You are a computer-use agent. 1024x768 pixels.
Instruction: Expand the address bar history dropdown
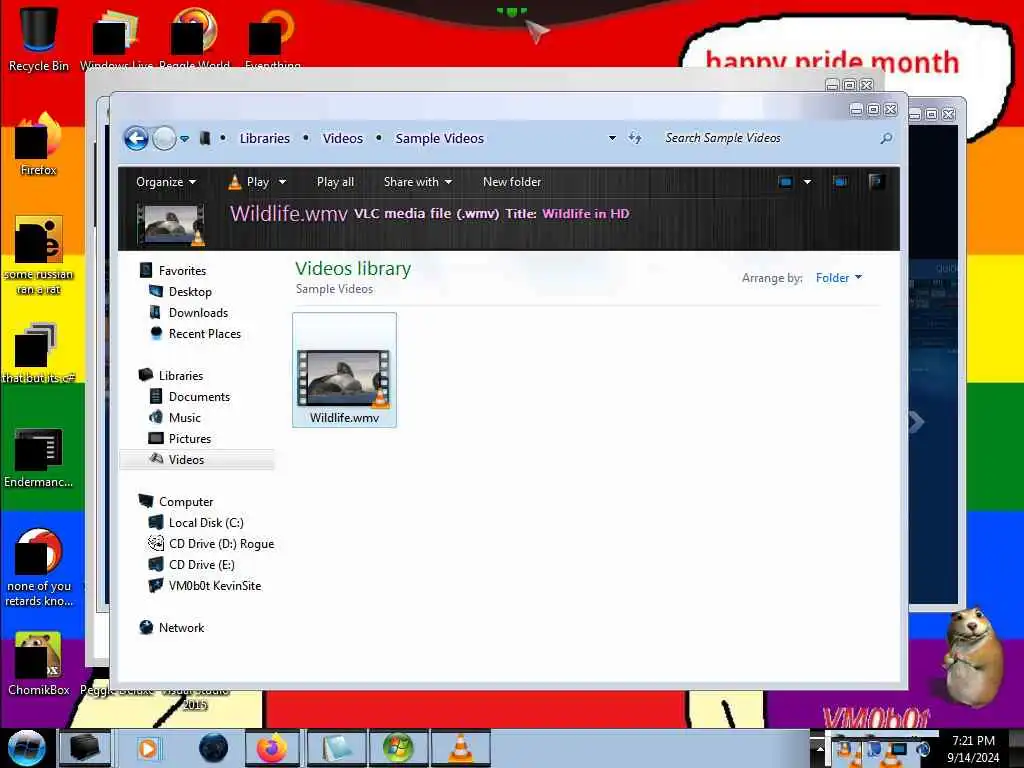tap(612, 138)
